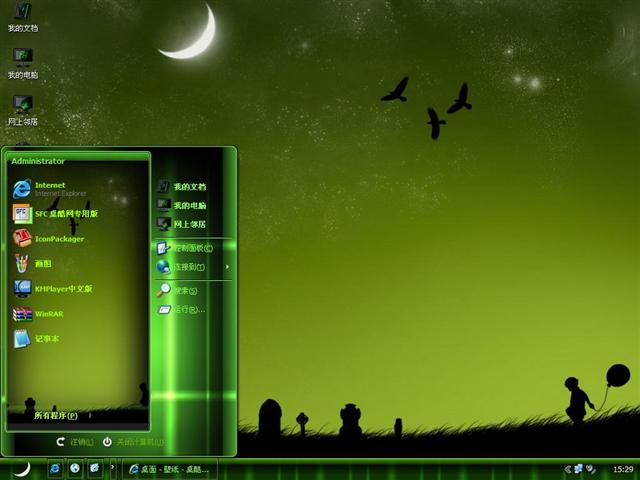Open 画图 paint program
This screenshot has width=640, height=480.
pos(33,264)
